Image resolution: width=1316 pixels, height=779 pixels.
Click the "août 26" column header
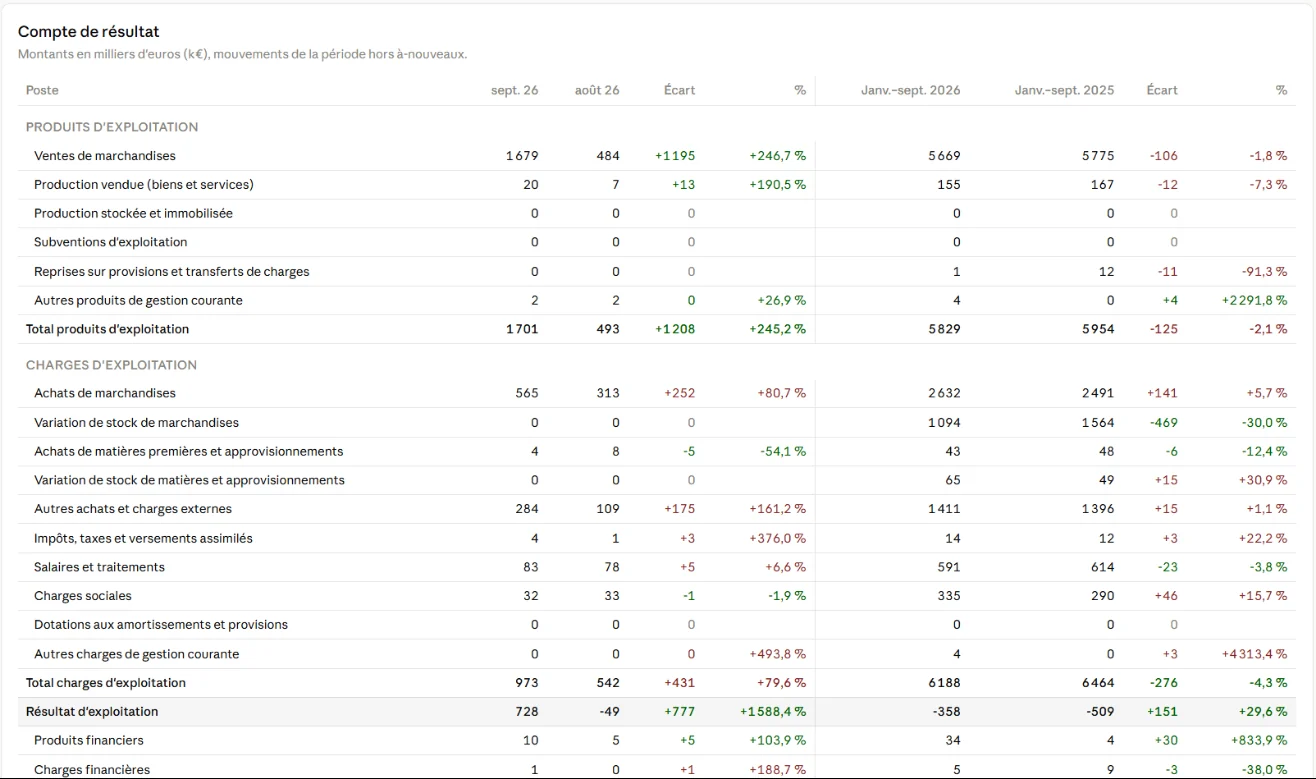[x=597, y=90]
